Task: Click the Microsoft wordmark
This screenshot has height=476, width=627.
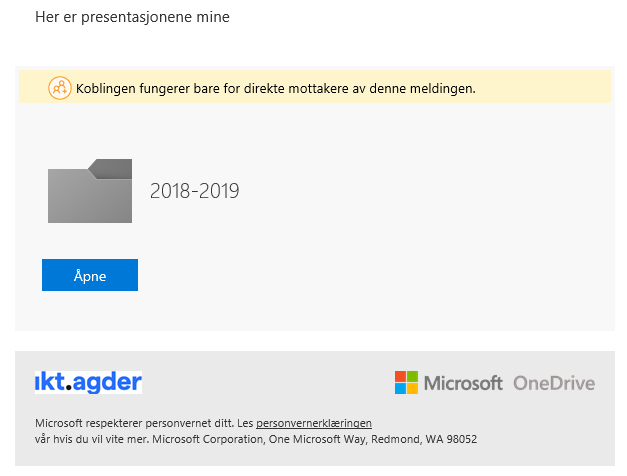Action: pyautogui.click(x=463, y=383)
